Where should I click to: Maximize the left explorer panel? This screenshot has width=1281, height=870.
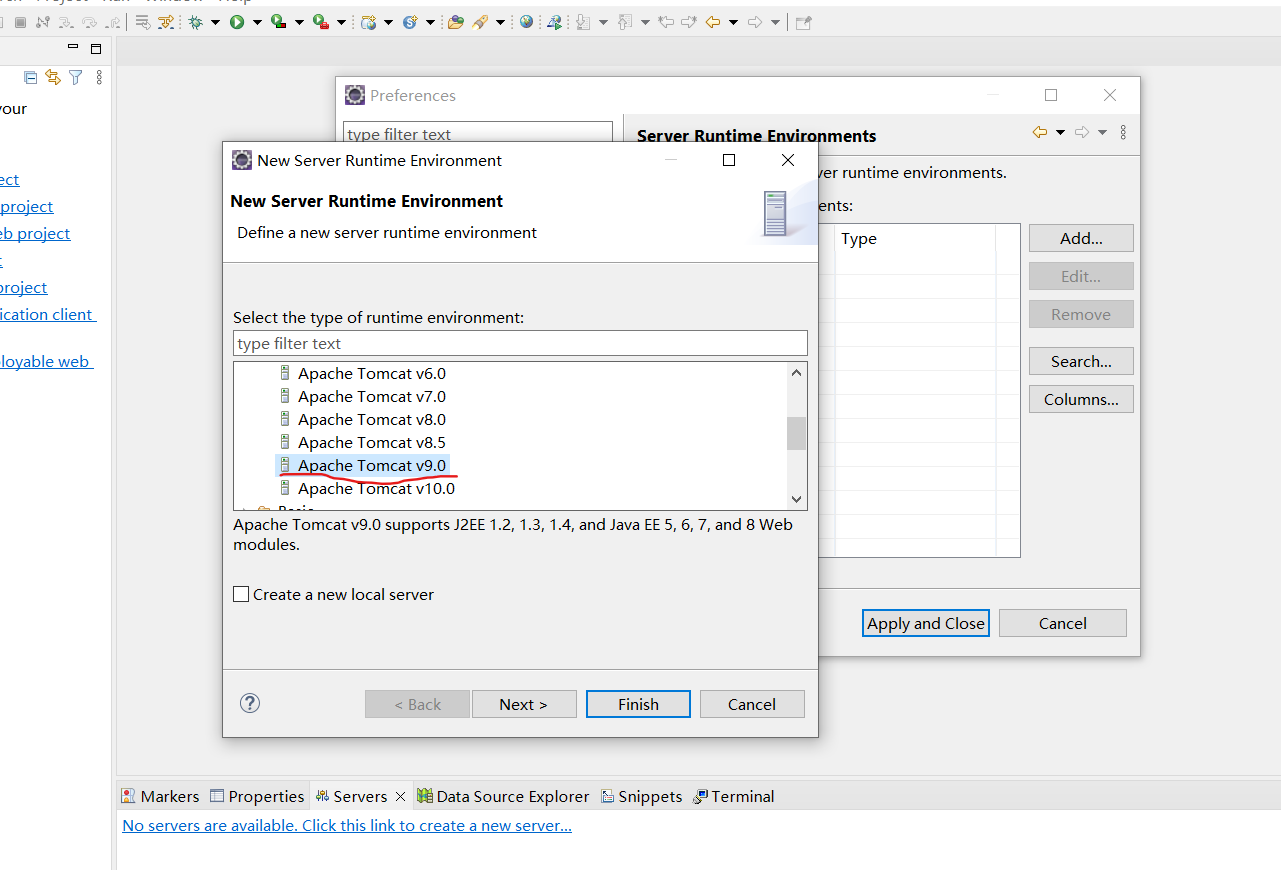pos(96,48)
